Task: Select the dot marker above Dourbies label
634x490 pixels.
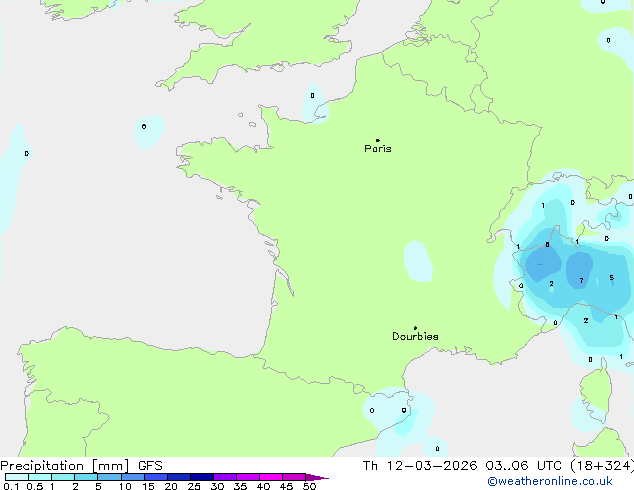Action: 415,328
